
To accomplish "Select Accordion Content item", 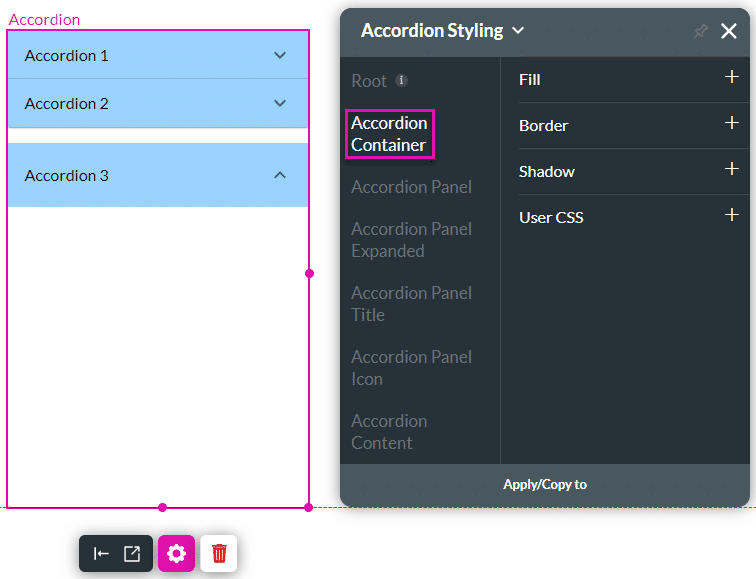I will pyautogui.click(x=389, y=432).
